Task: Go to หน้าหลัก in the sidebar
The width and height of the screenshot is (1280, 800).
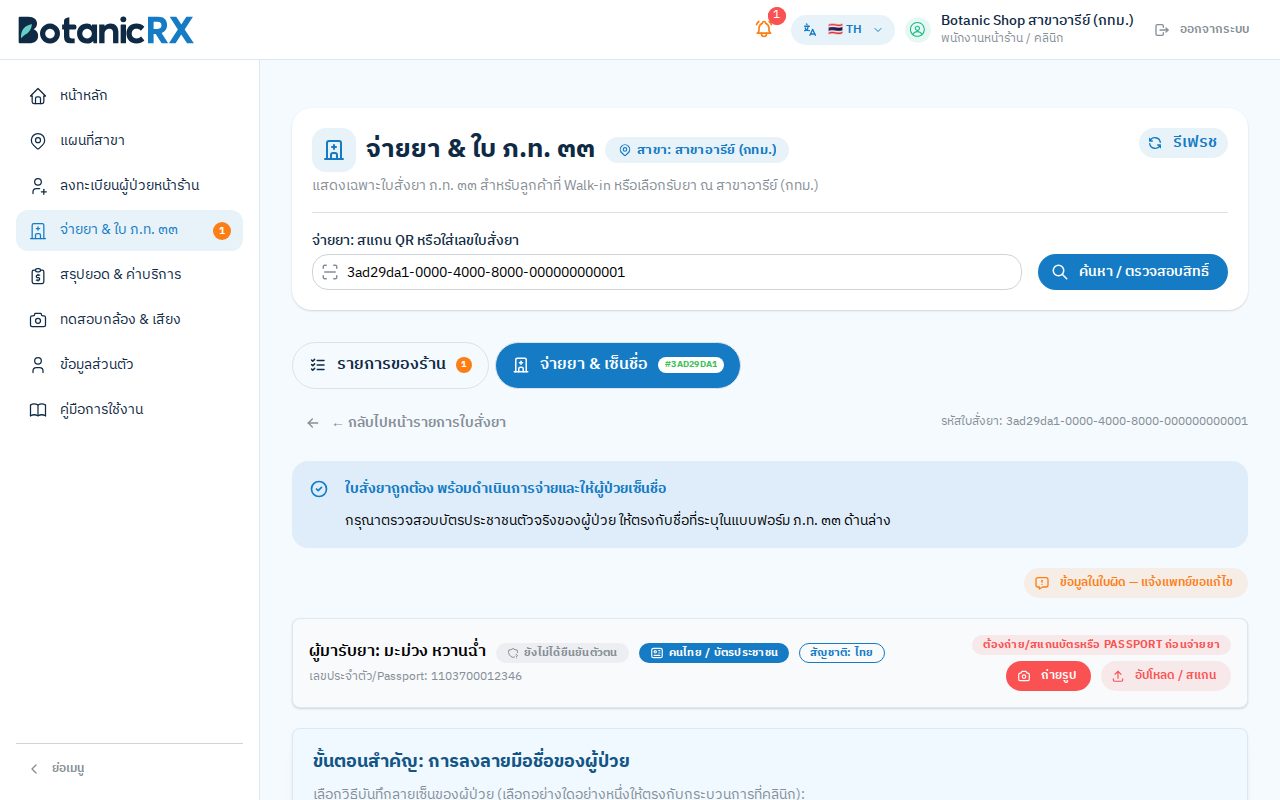Action: (x=129, y=96)
